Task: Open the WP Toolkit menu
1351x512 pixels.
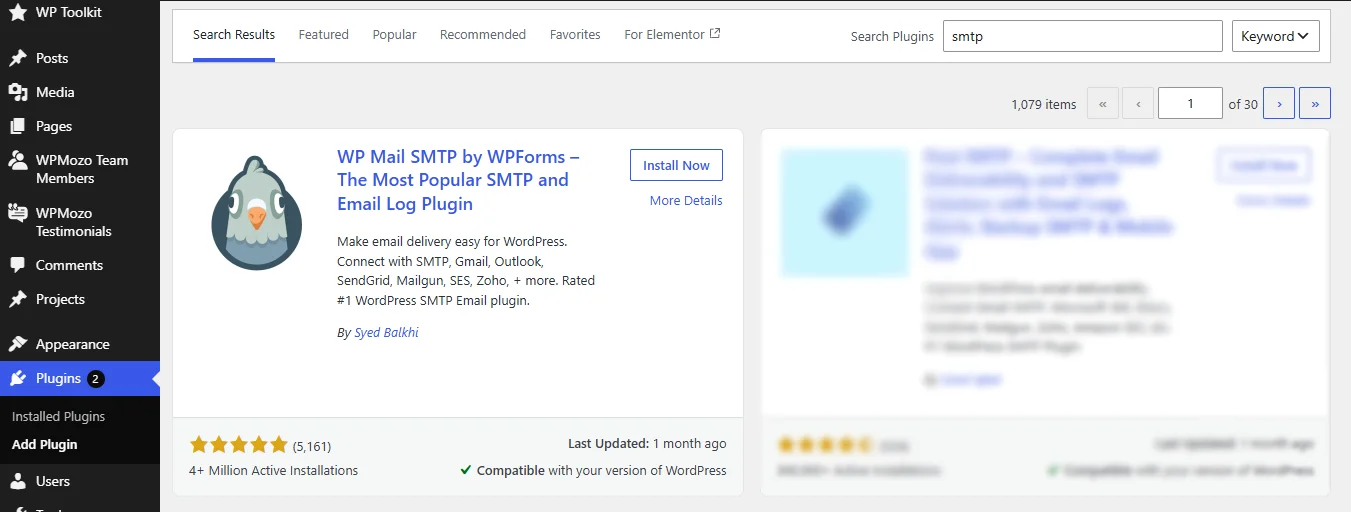Action: 80,12
